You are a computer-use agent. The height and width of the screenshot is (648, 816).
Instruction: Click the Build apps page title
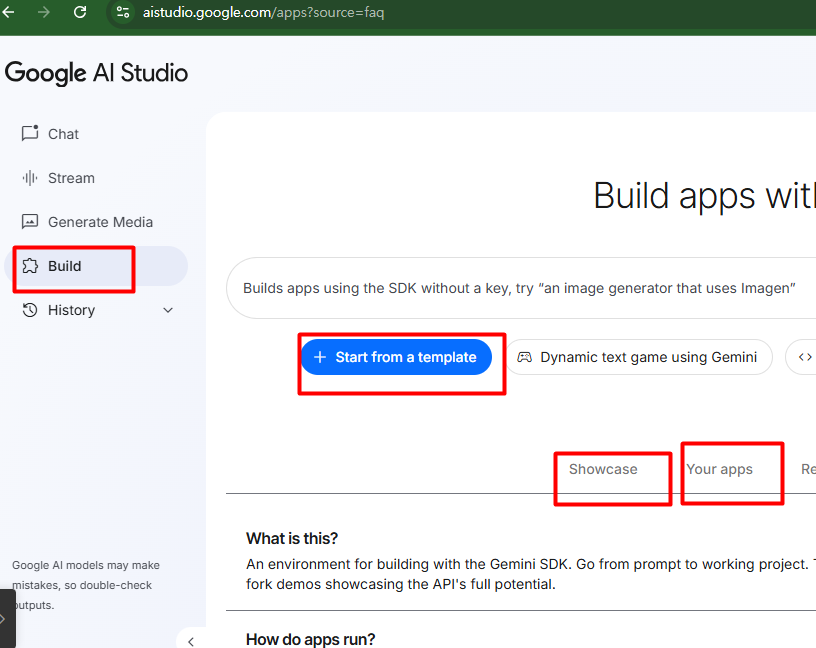point(705,196)
